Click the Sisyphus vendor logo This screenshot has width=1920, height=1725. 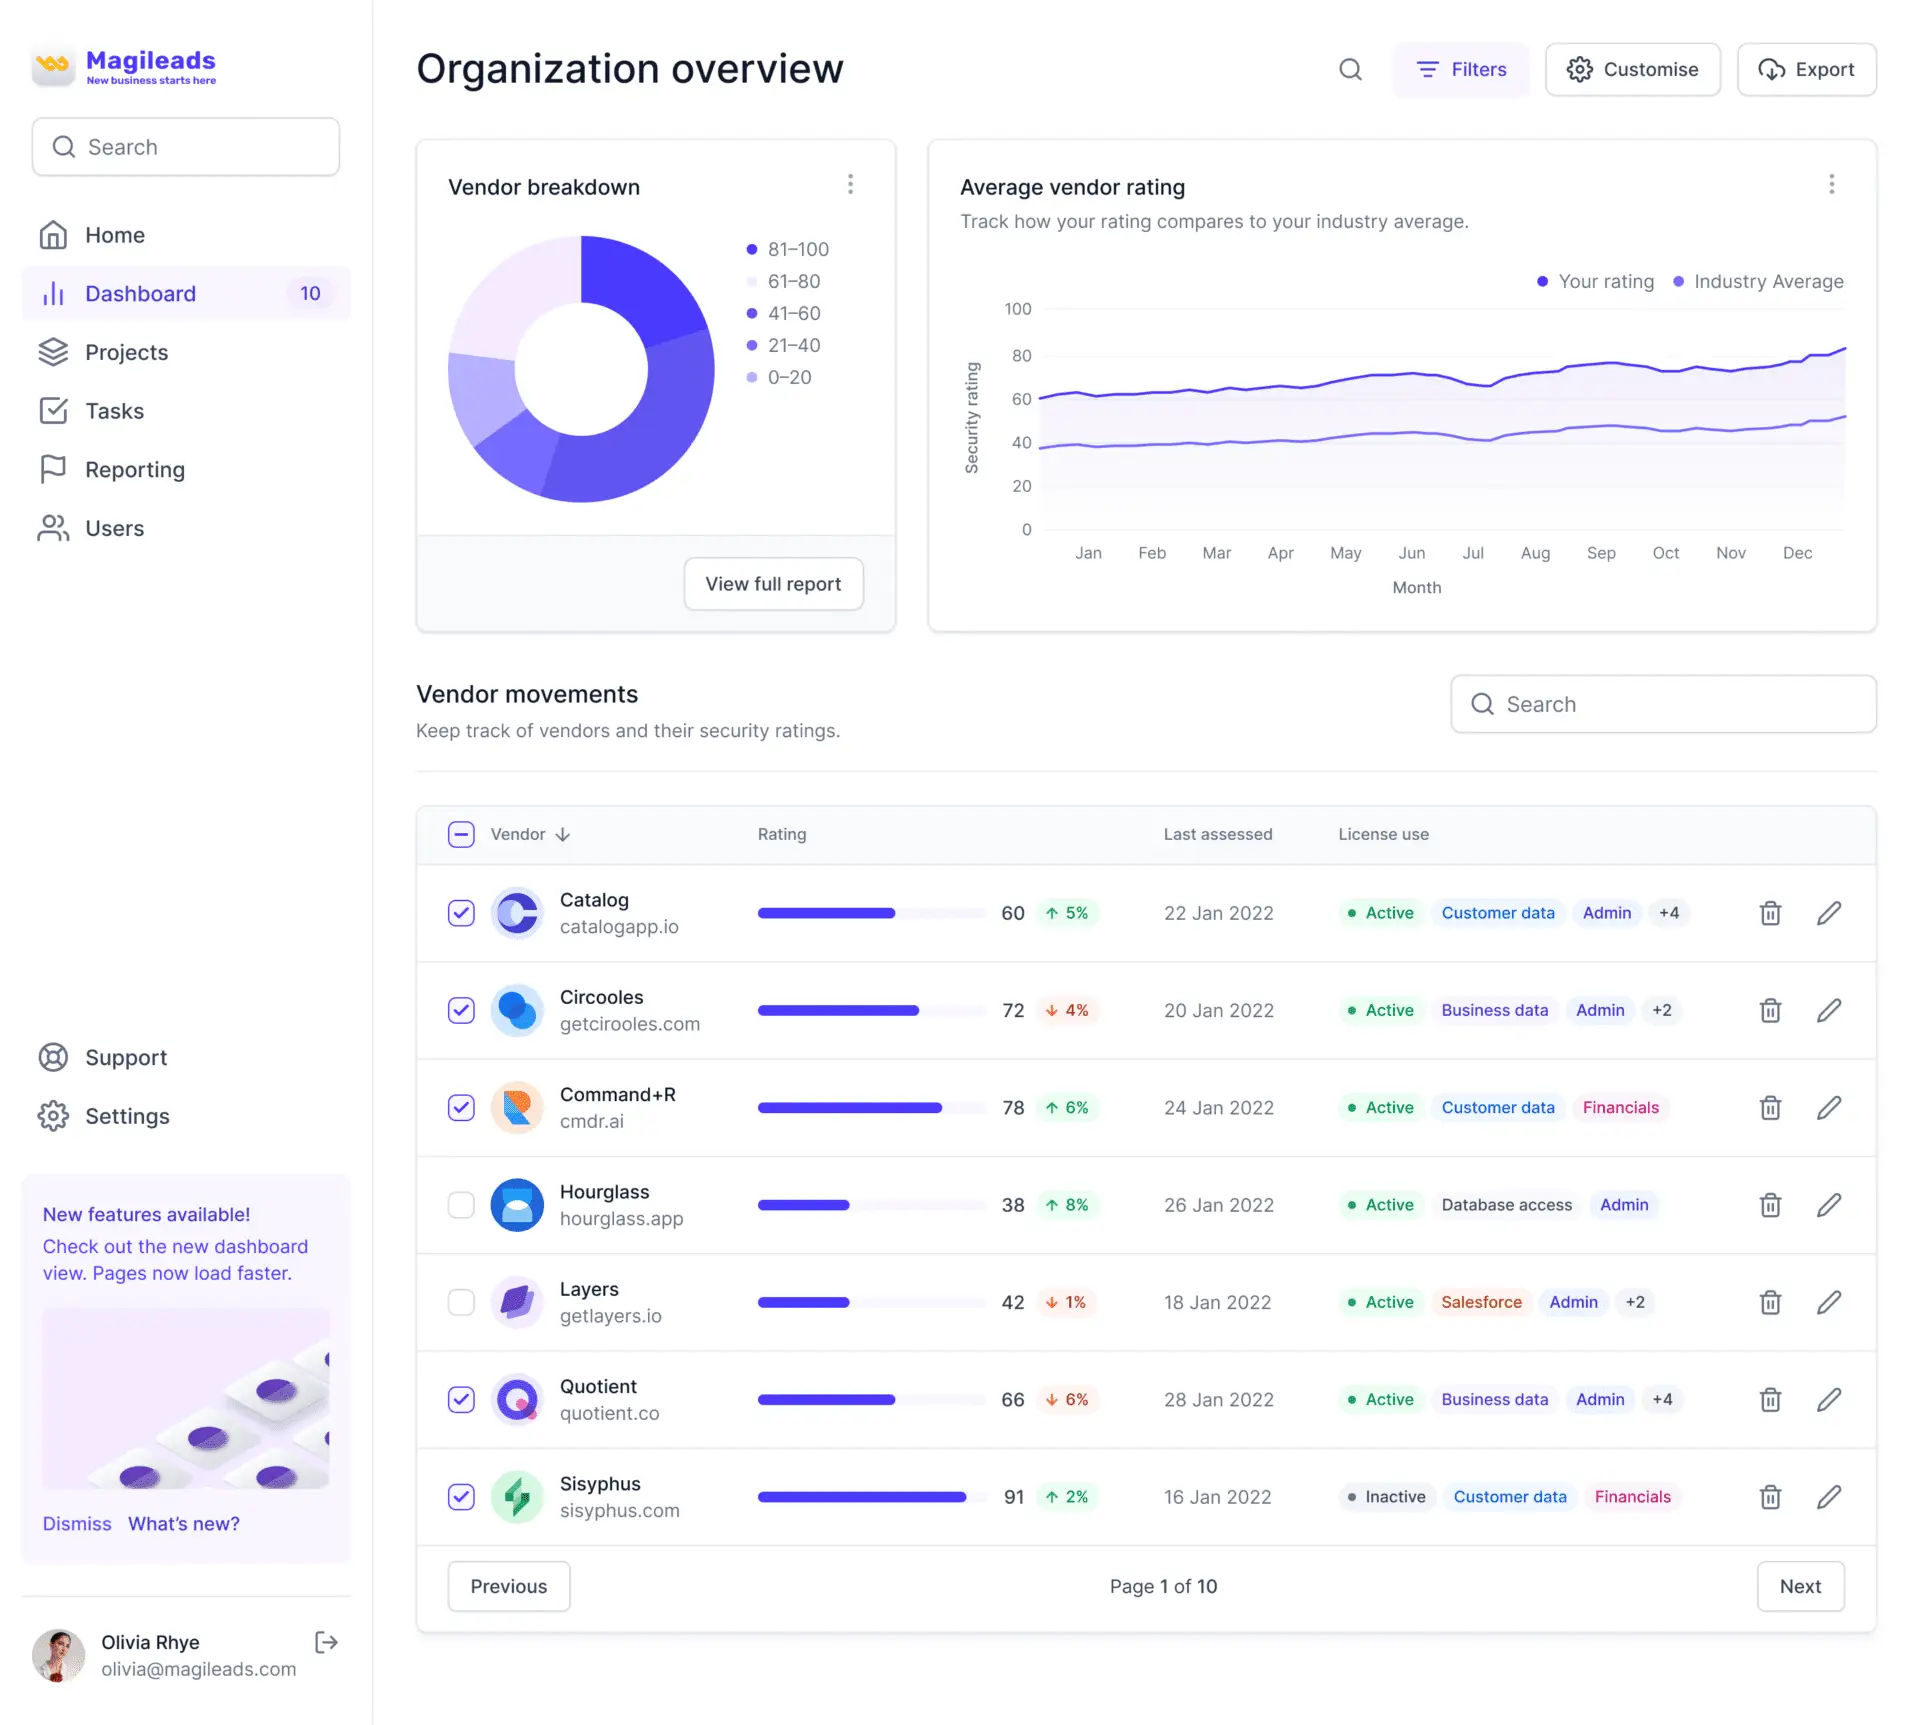517,1497
